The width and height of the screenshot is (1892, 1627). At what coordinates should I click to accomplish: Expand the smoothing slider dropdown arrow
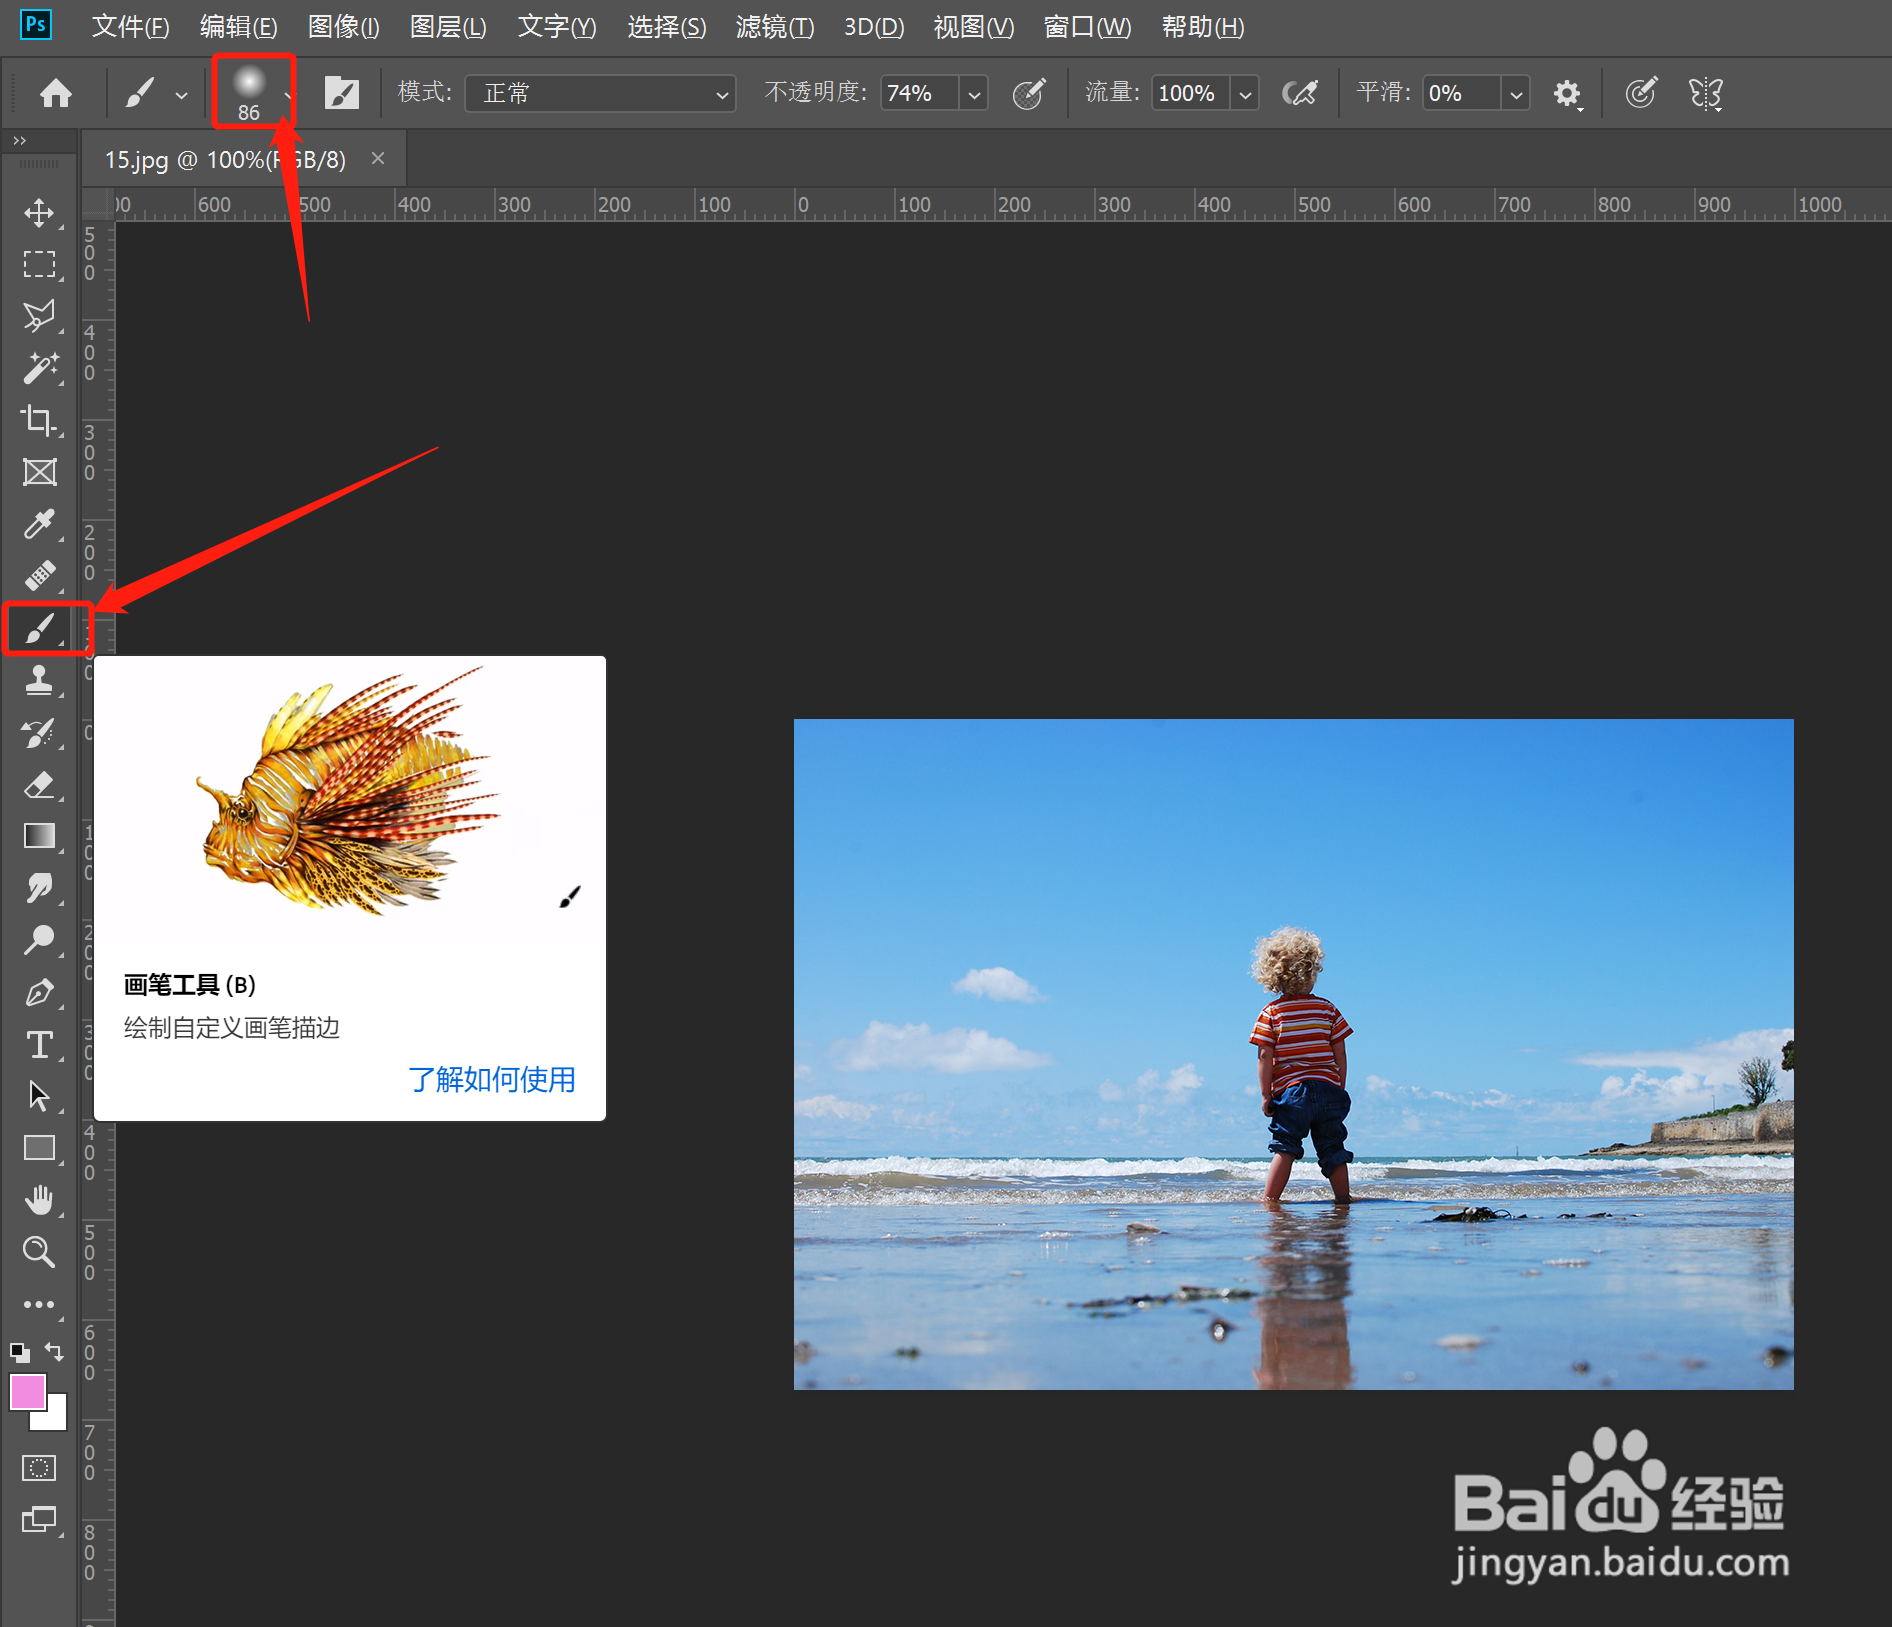pos(1516,94)
